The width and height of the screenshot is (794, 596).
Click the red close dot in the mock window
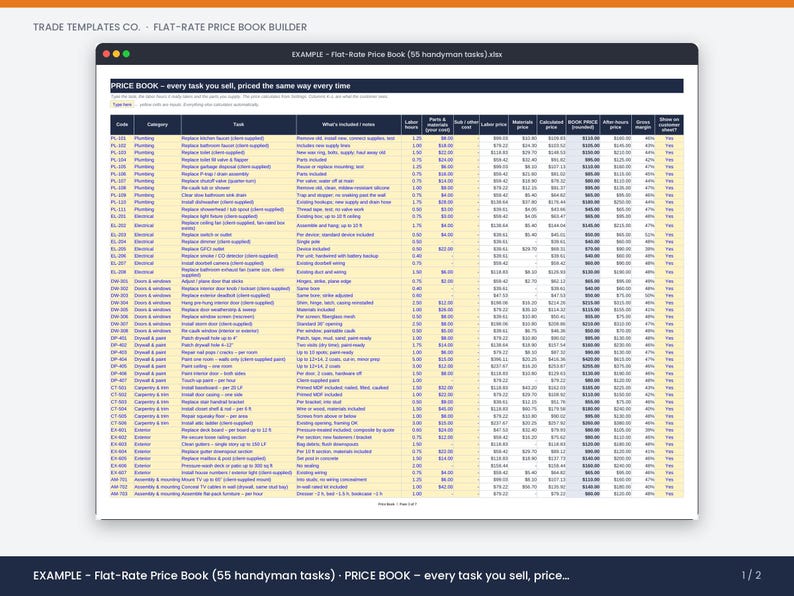tap(106, 54)
